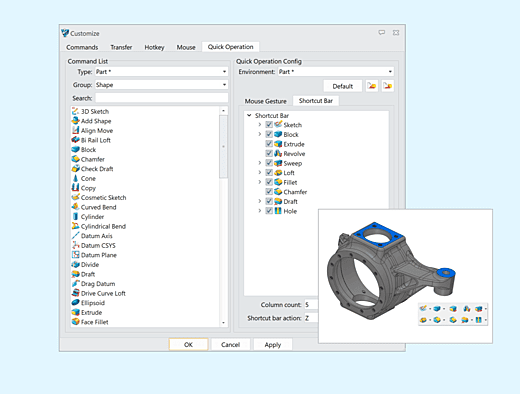Choose the Datum Axis icon
The width and height of the screenshot is (520, 394).
tap(76, 236)
